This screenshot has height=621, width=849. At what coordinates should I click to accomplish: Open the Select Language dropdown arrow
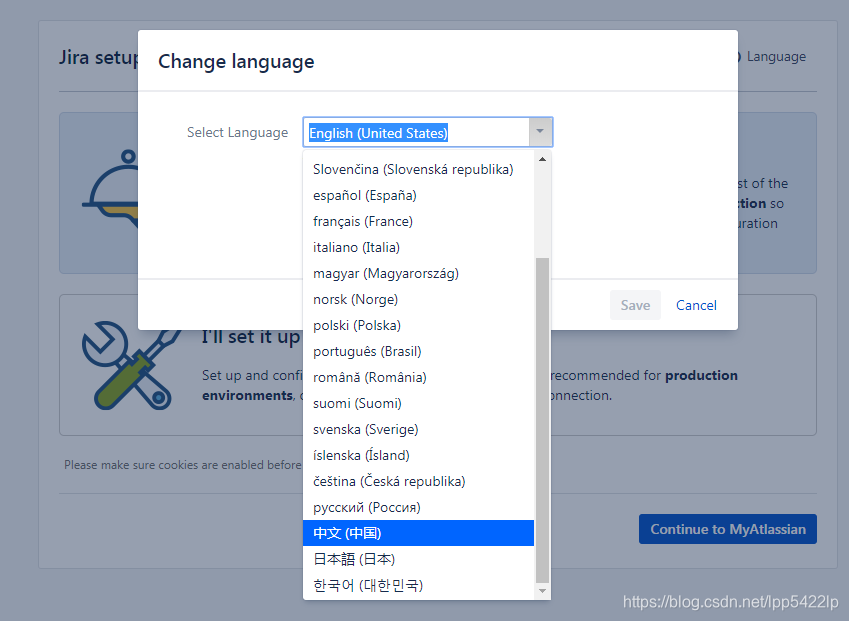point(540,132)
